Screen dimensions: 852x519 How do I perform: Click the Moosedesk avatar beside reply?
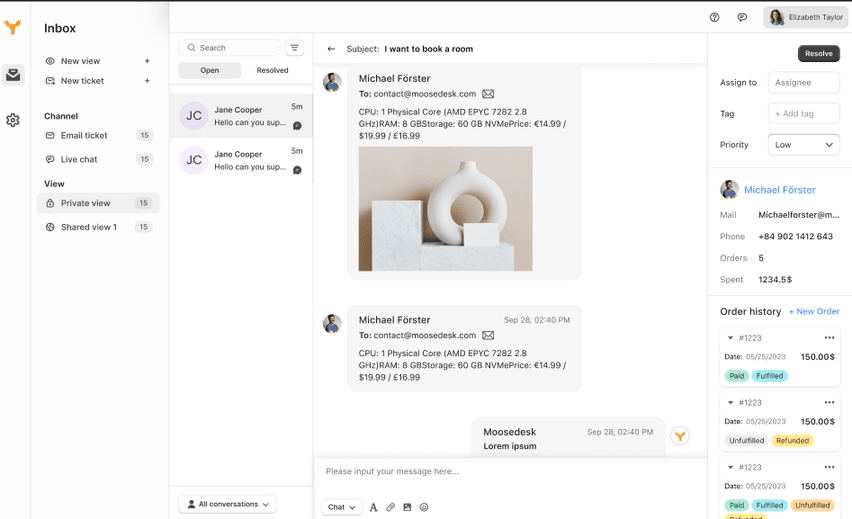[680, 436]
